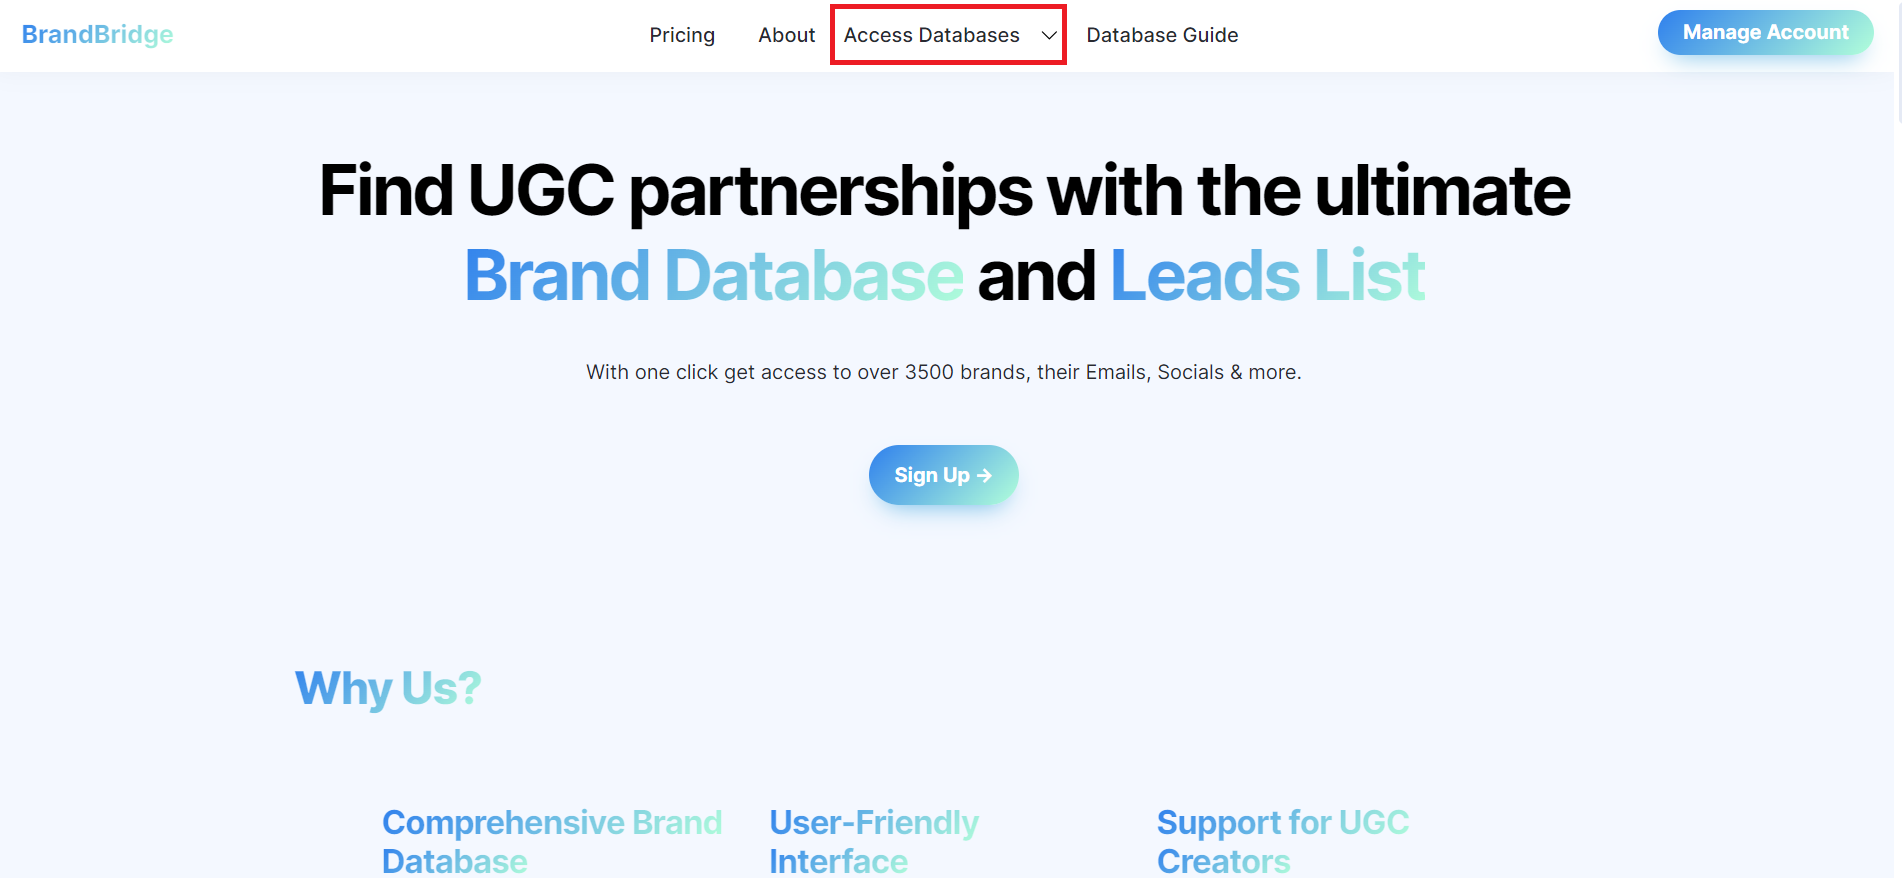This screenshot has height=878, width=1902.
Task: Click the word Account in Manage Account
Action: [x=1808, y=32]
